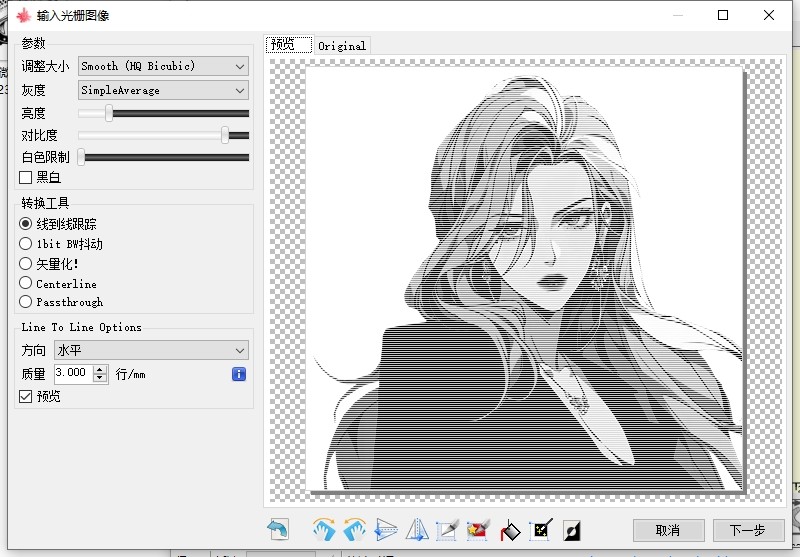Click the red app icon in title bar
Image resolution: width=800 pixels, height=557 pixels.
pyautogui.click(x=23, y=15)
